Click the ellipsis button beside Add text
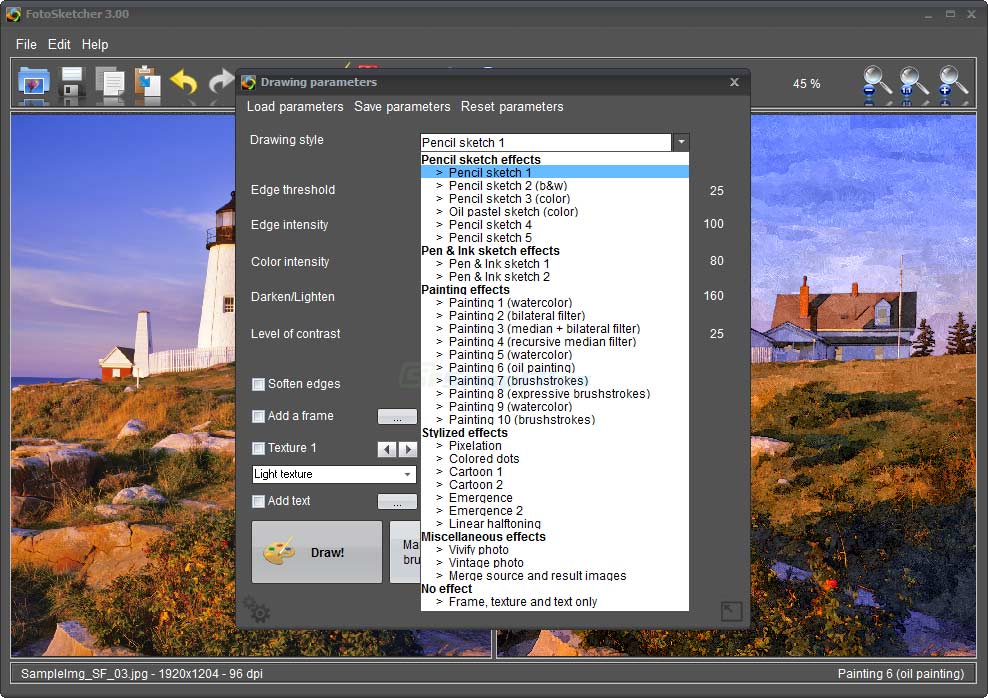Viewport: 988px width, 698px height. pyautogui.click(x=397, y=502)
